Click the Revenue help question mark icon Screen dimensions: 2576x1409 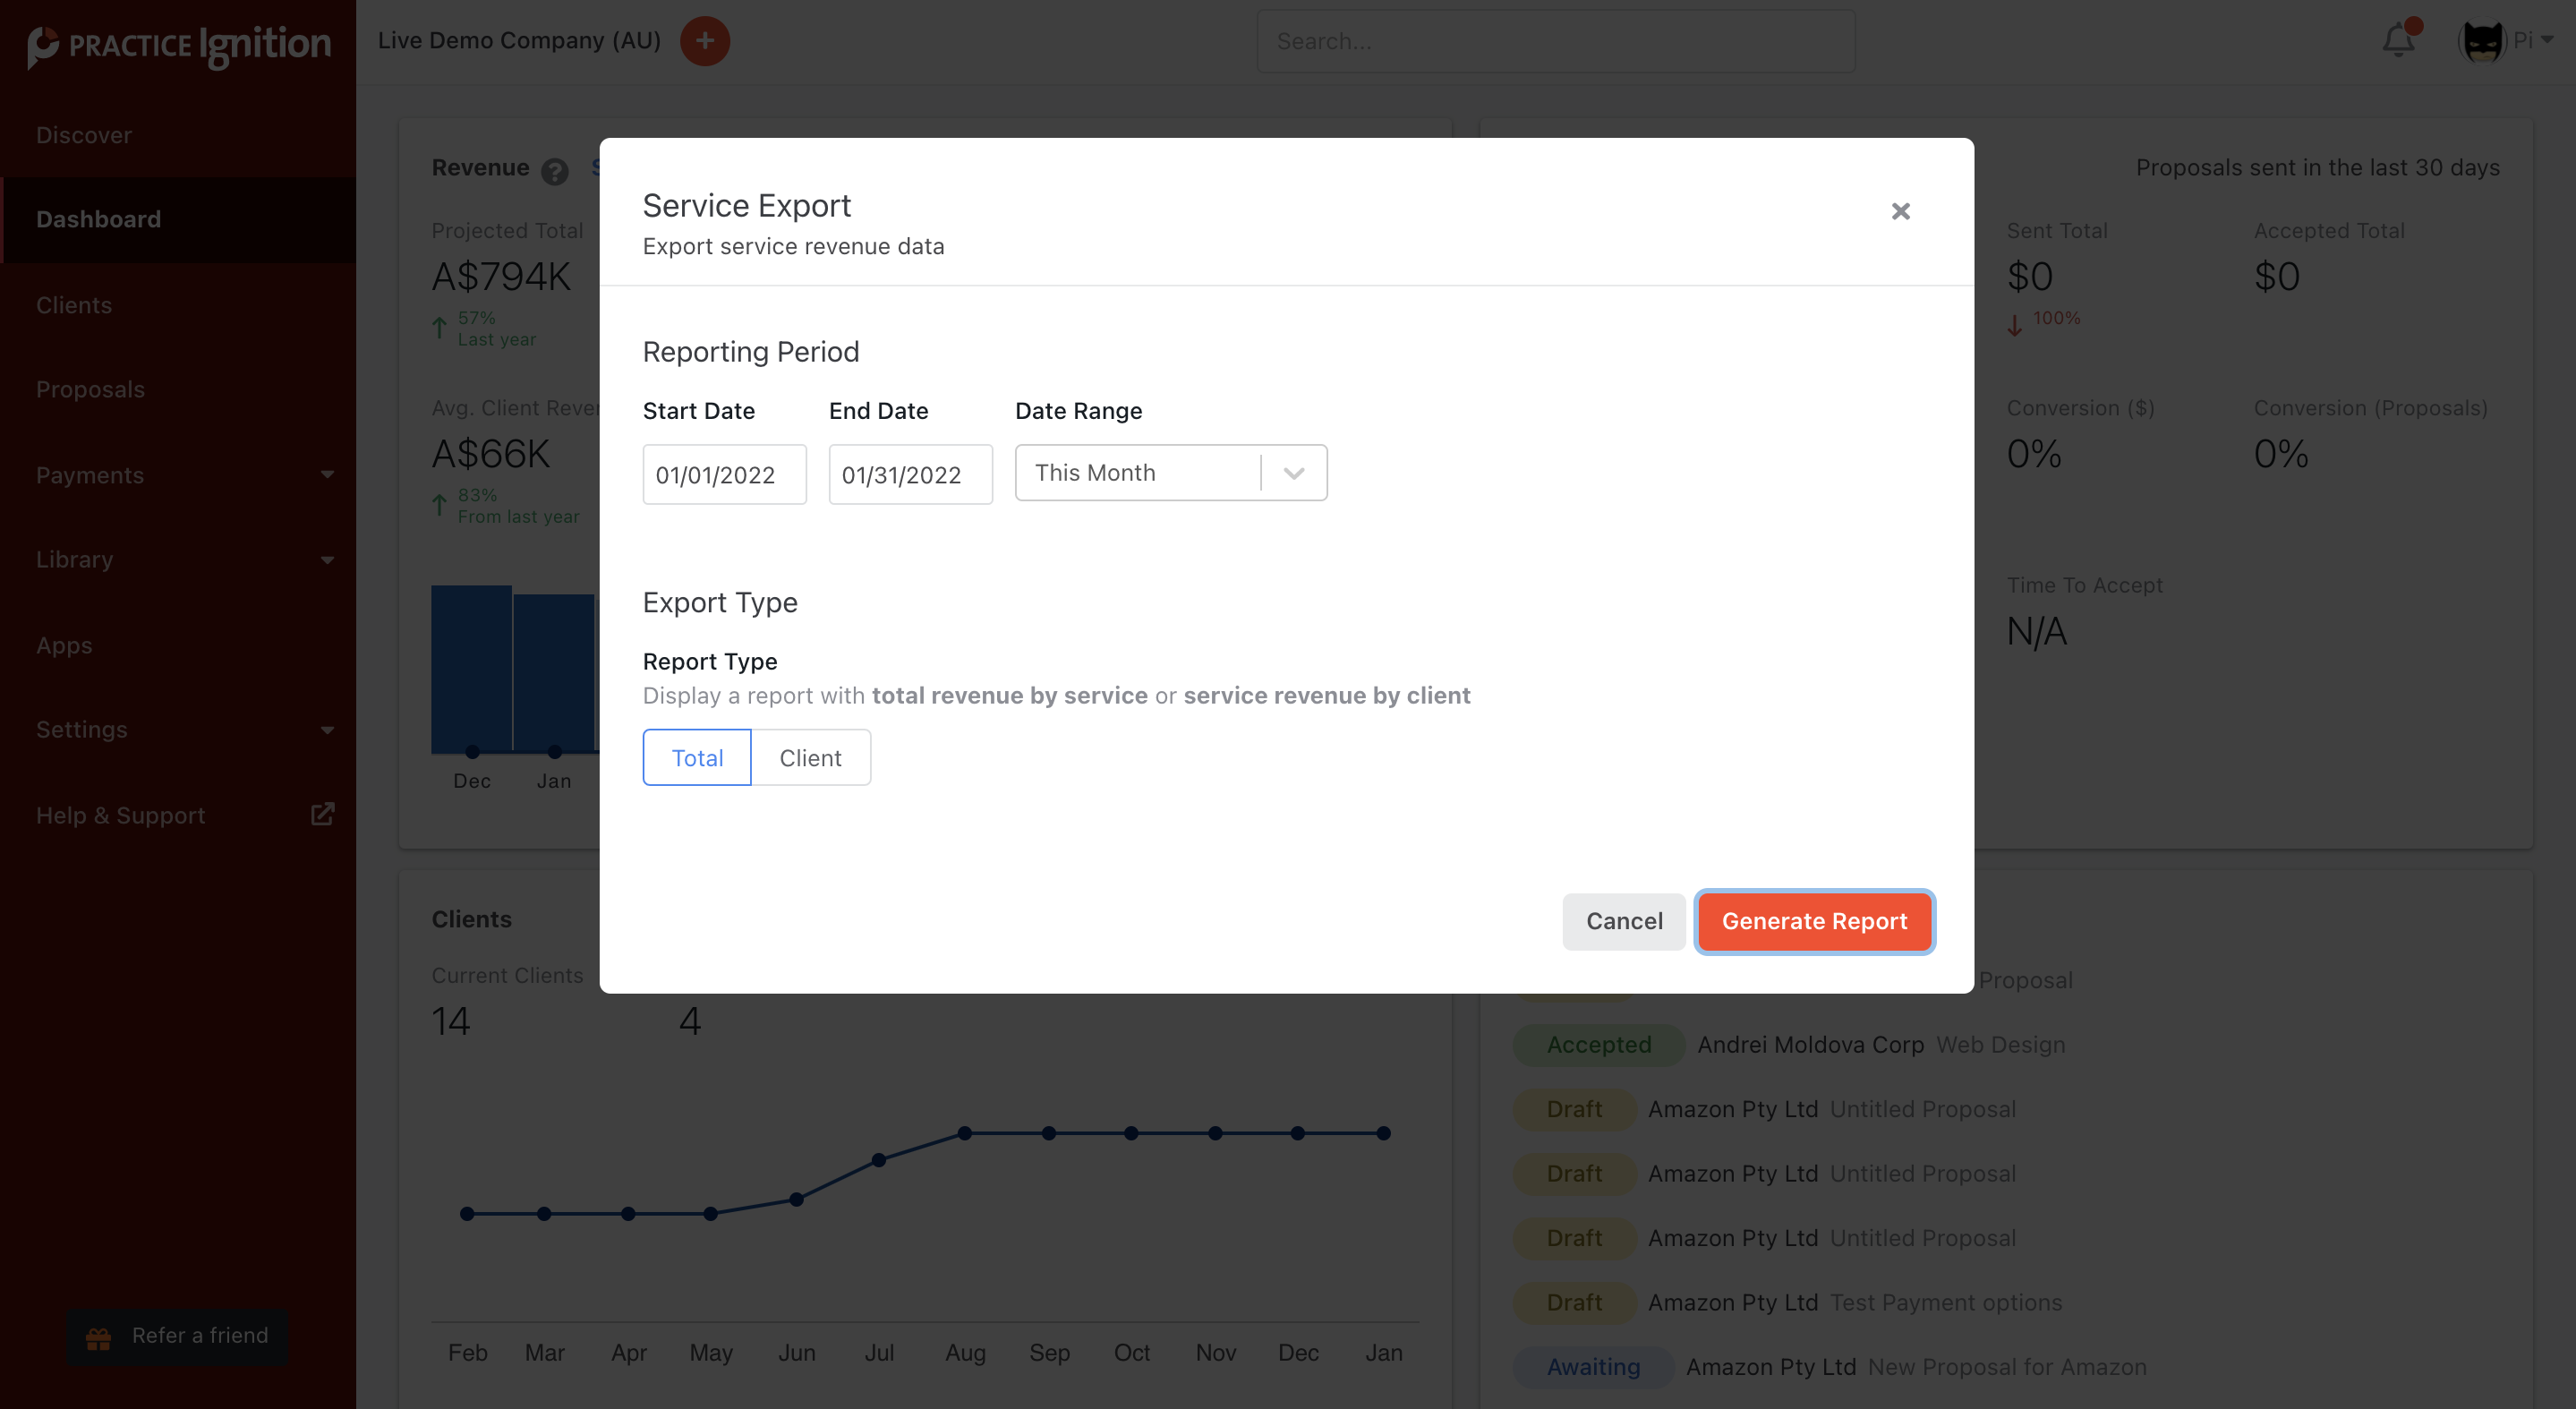(554, 171)
